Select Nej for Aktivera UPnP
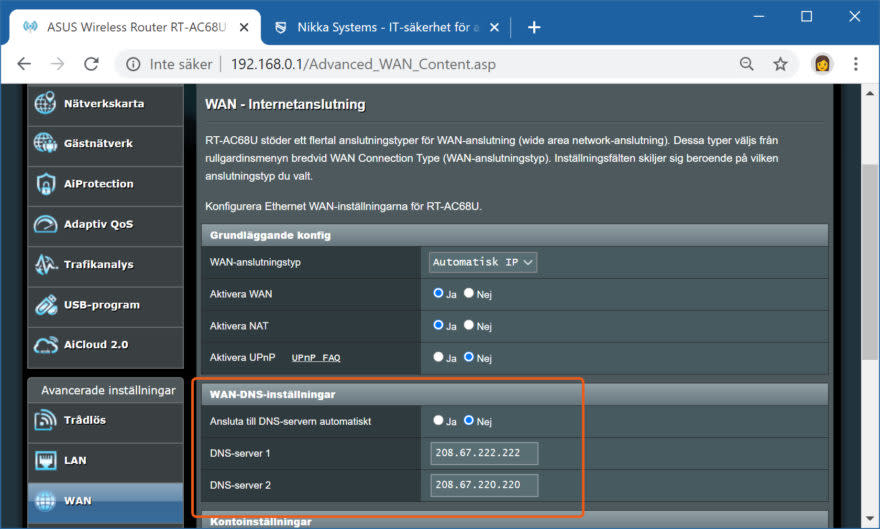 [x=469, y=357]
